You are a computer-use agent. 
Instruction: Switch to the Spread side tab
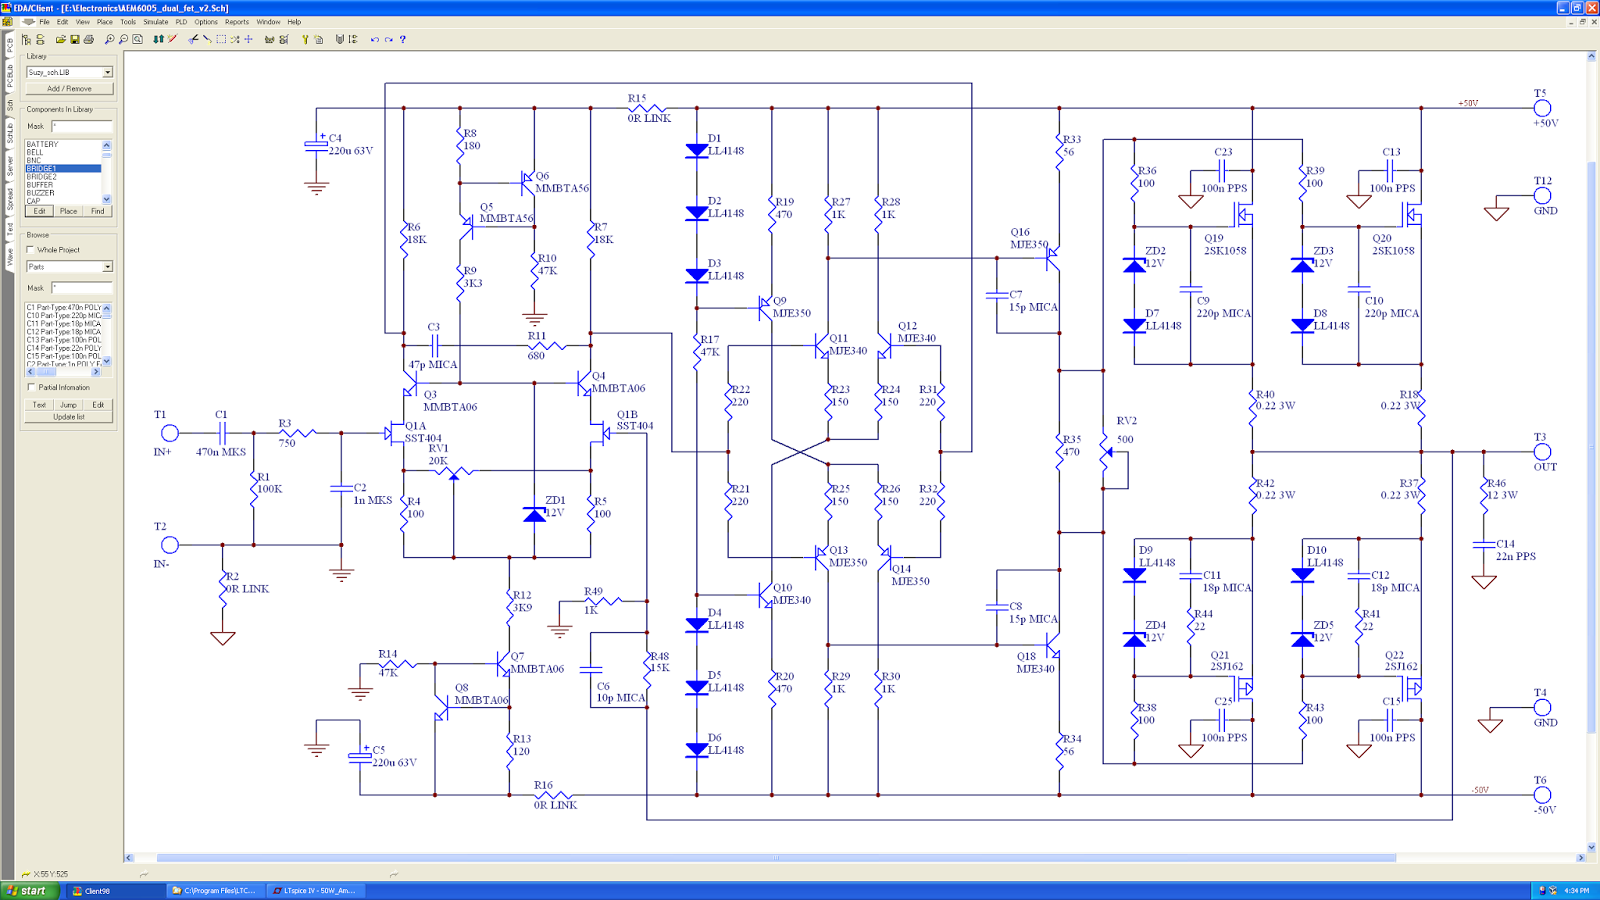point(9,199)
